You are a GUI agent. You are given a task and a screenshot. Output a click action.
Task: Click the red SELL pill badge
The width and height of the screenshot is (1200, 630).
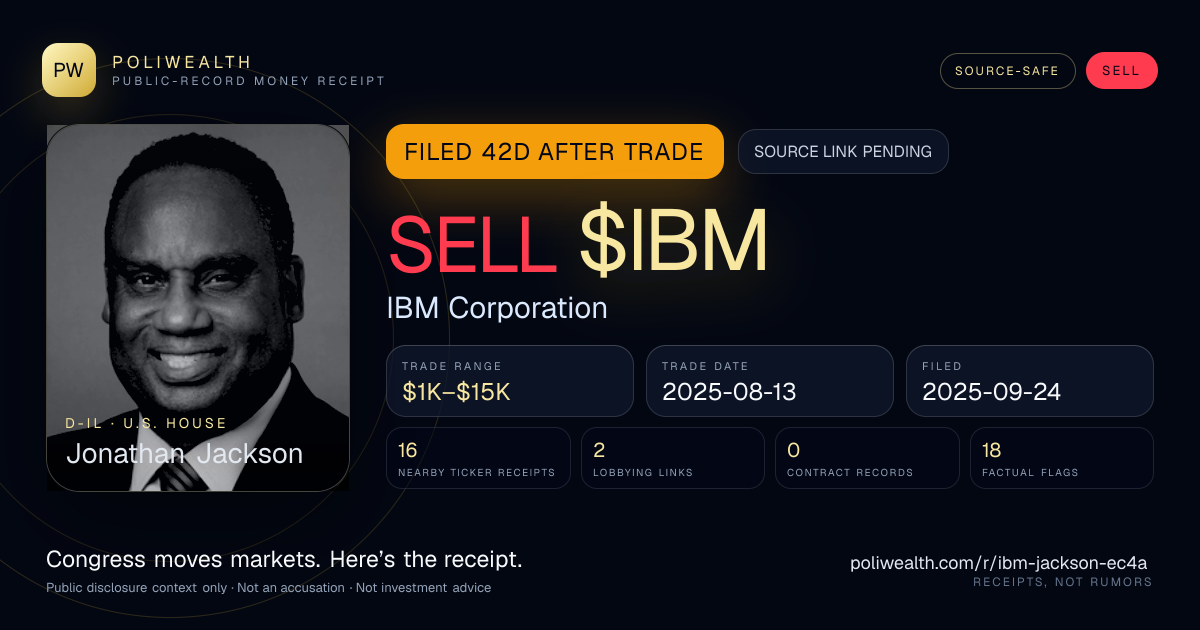click(1121, 71)
